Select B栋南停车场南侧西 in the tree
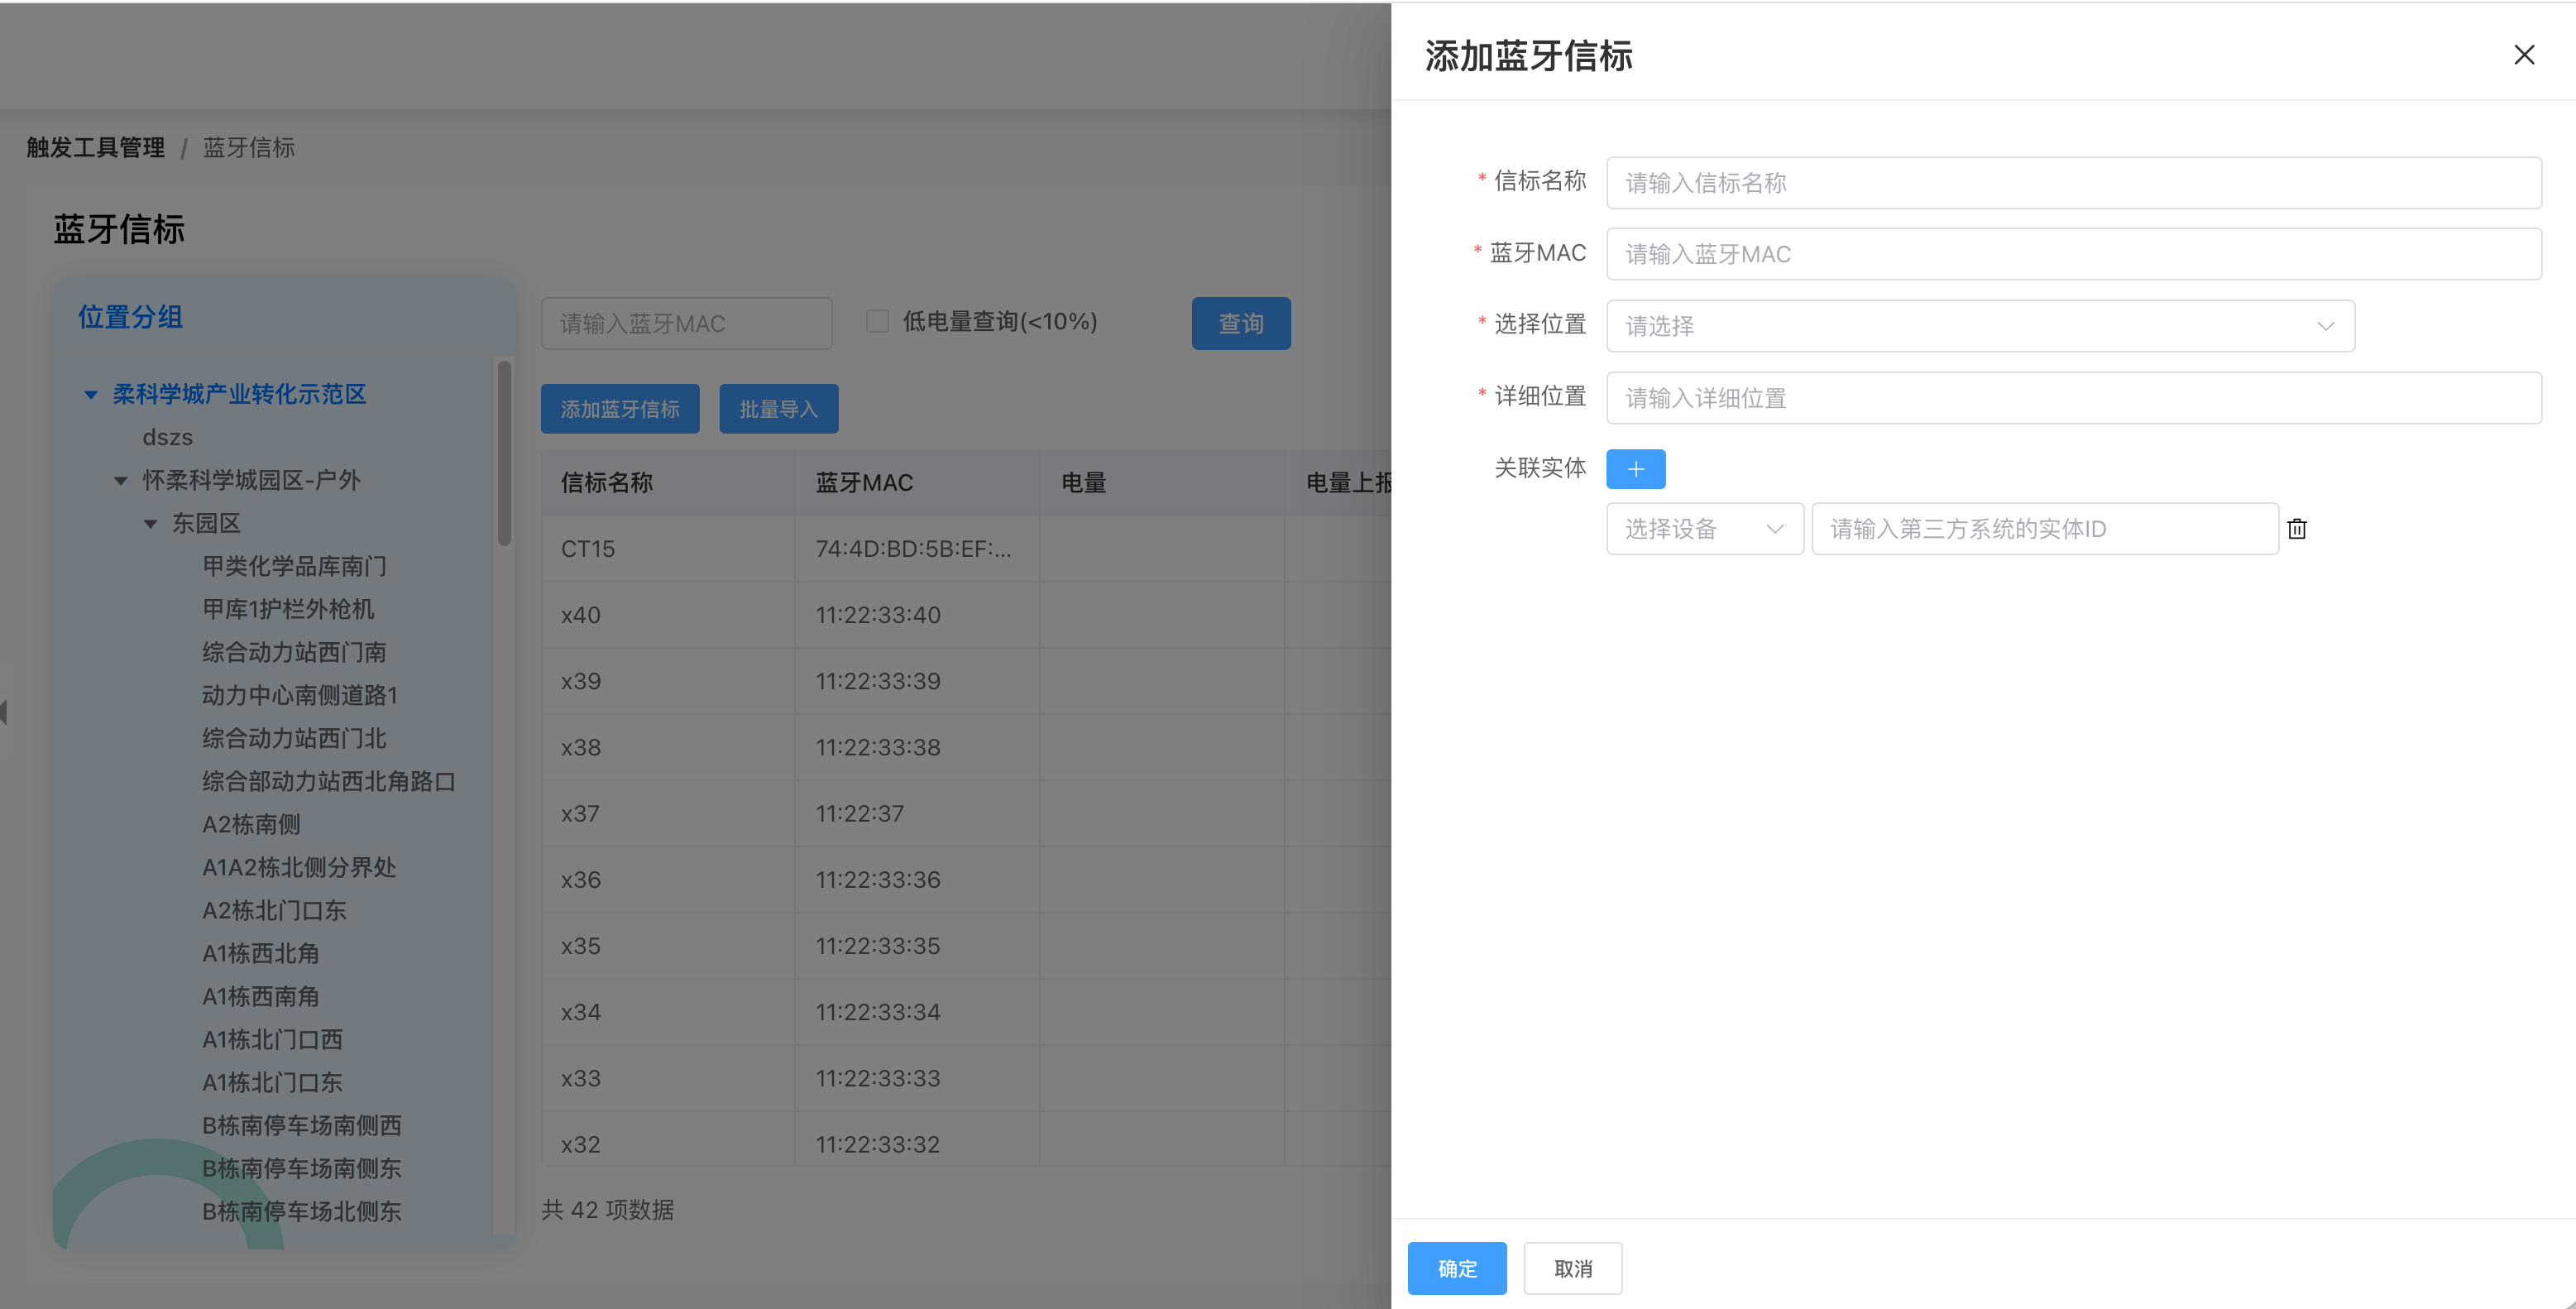Screen dimensions: 2576x1309 tap(301, 1125)
